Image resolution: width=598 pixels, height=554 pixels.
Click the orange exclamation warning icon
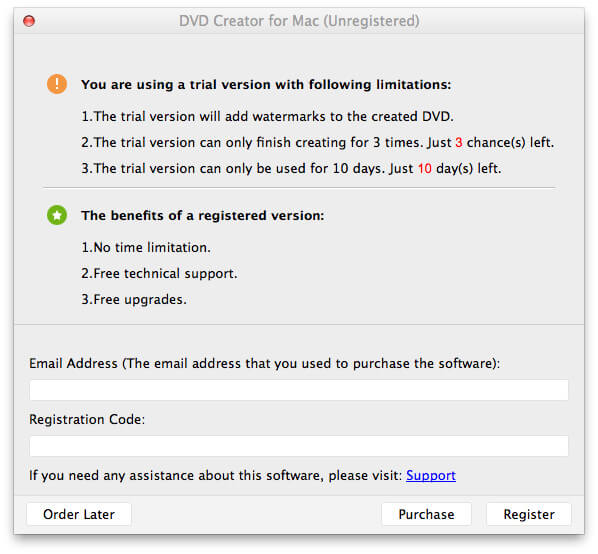click(x=57, y=84)
